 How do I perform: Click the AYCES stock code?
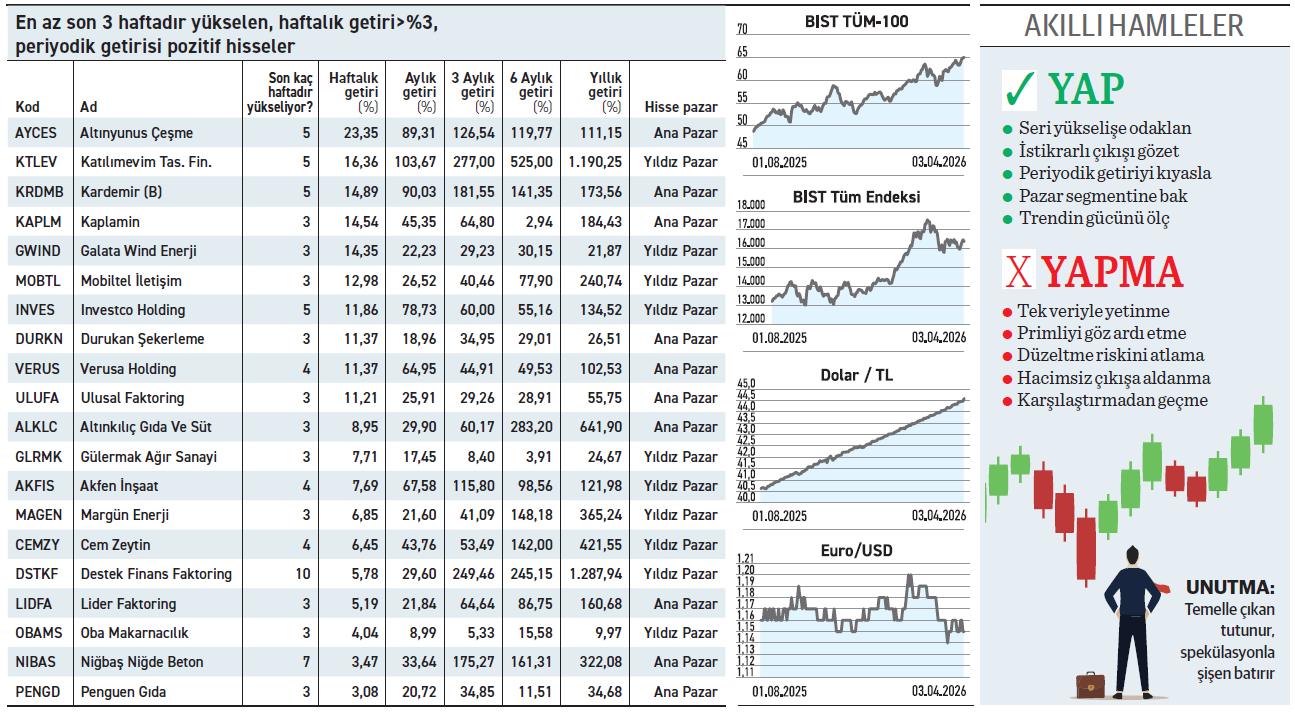tap(37, 133)
